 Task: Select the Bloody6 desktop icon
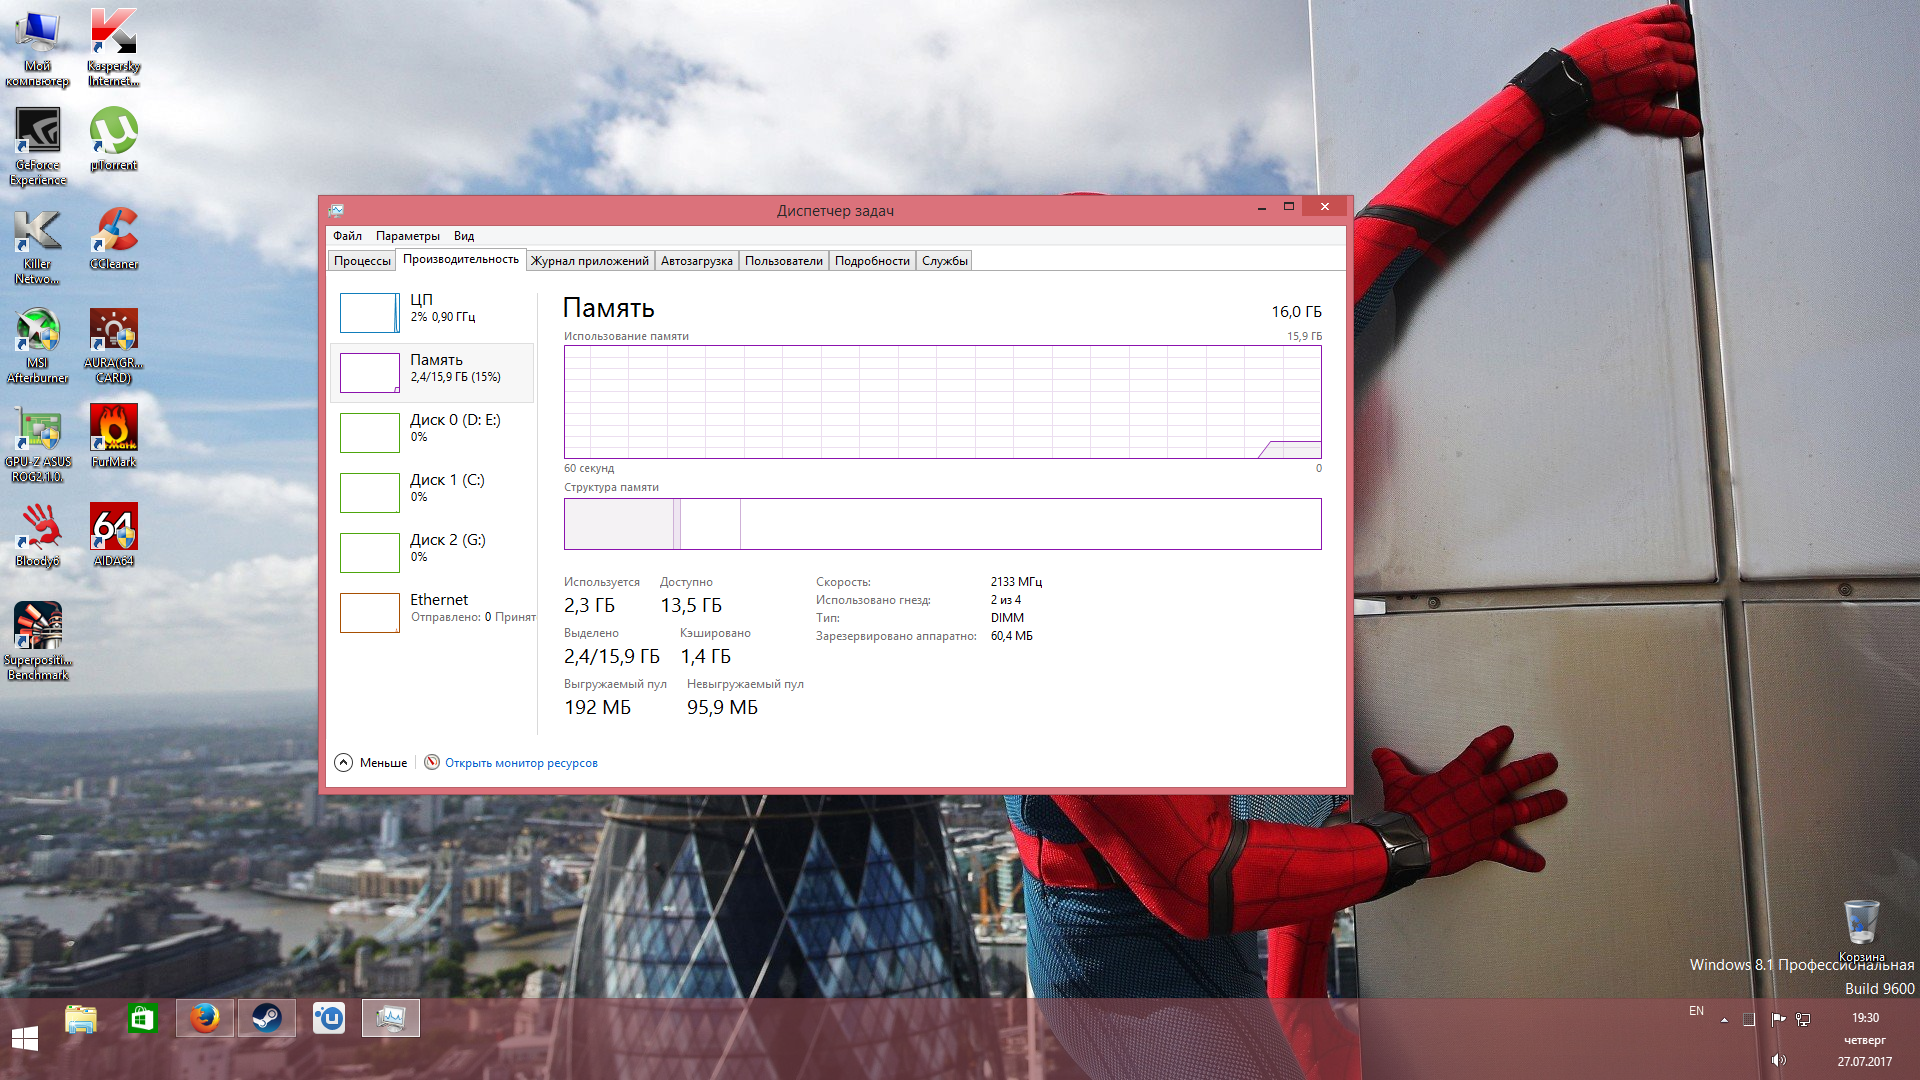[x=38, y=535]
